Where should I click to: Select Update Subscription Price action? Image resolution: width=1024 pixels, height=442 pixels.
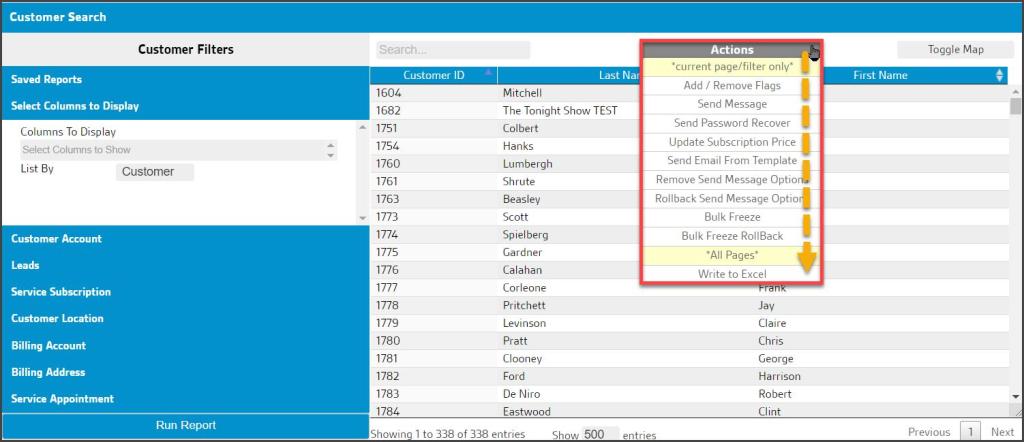click(731, 142)
